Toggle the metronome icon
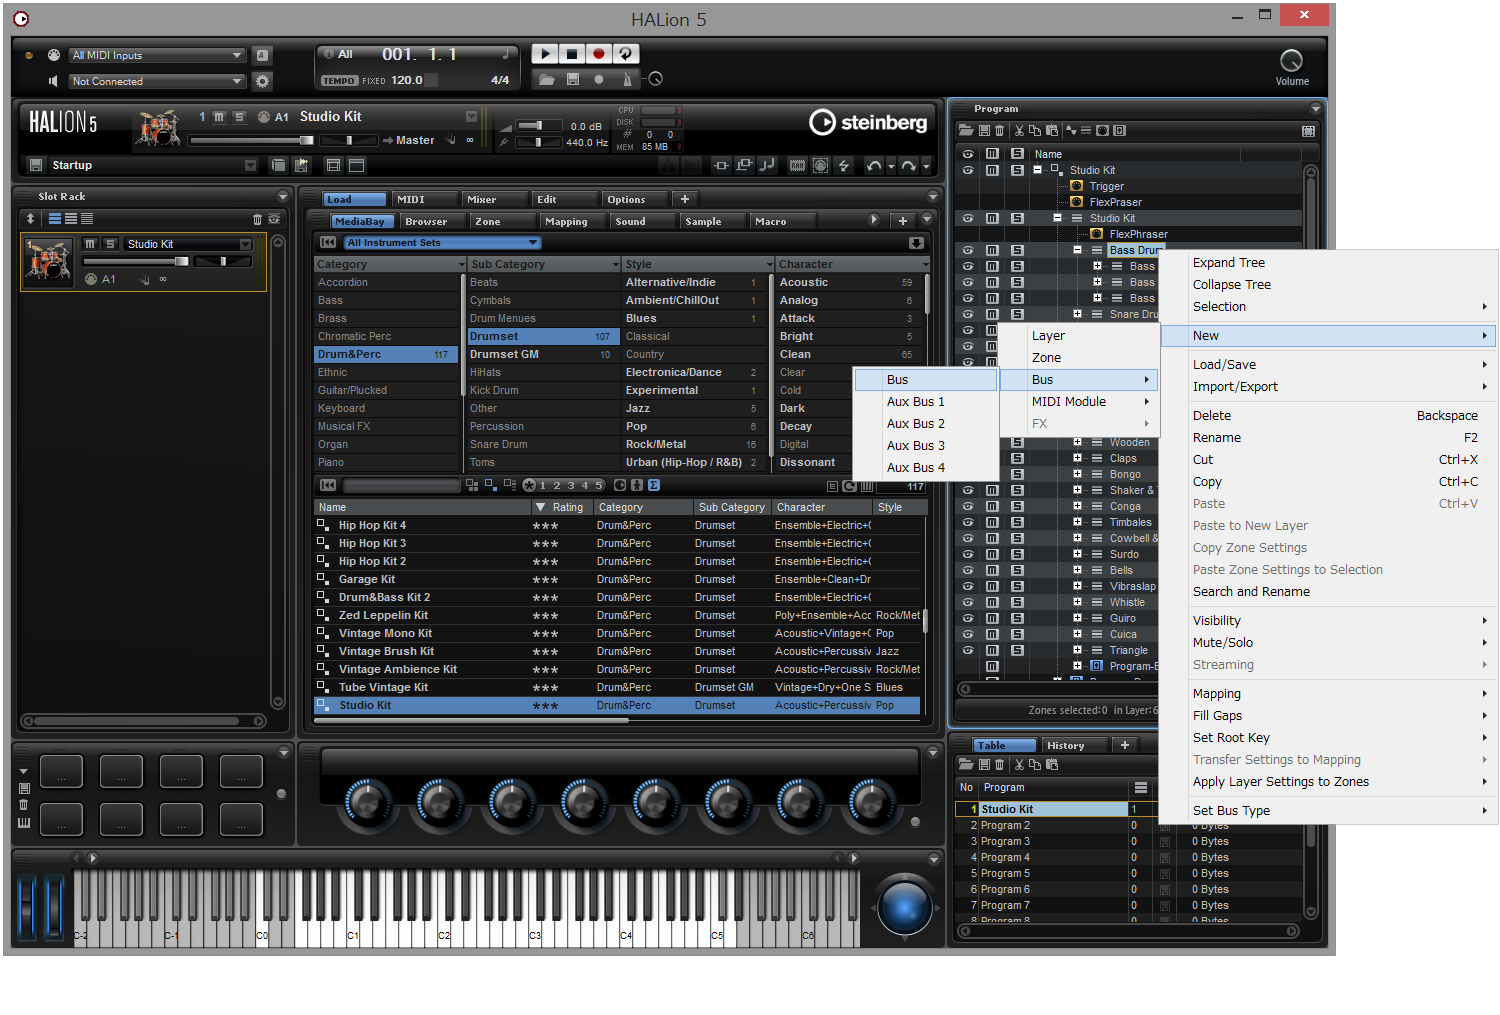 tap(627, 79)
